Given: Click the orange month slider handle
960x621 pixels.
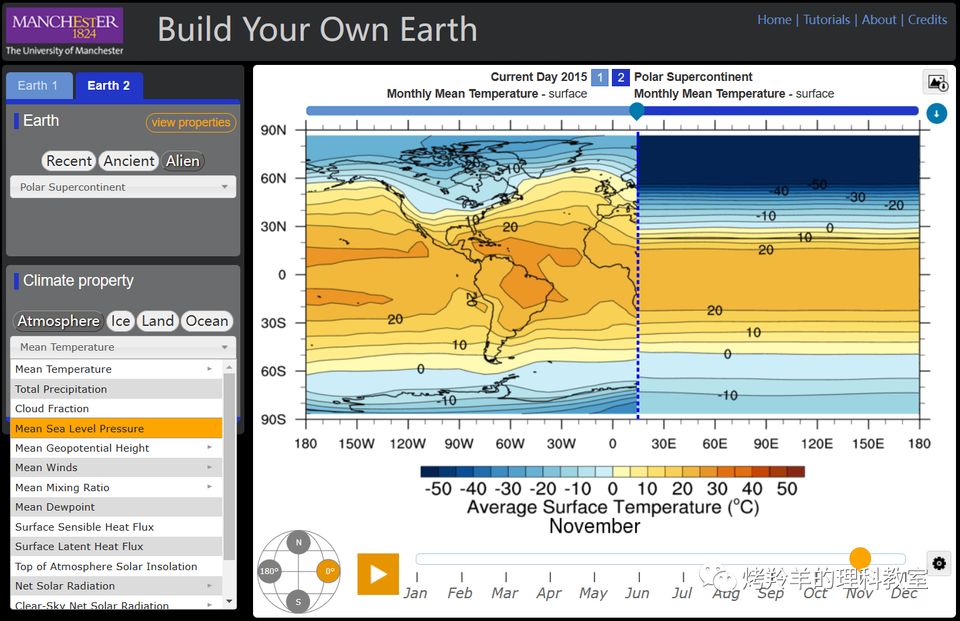Looking at the screenshot, I should click(x=859, y=559).
